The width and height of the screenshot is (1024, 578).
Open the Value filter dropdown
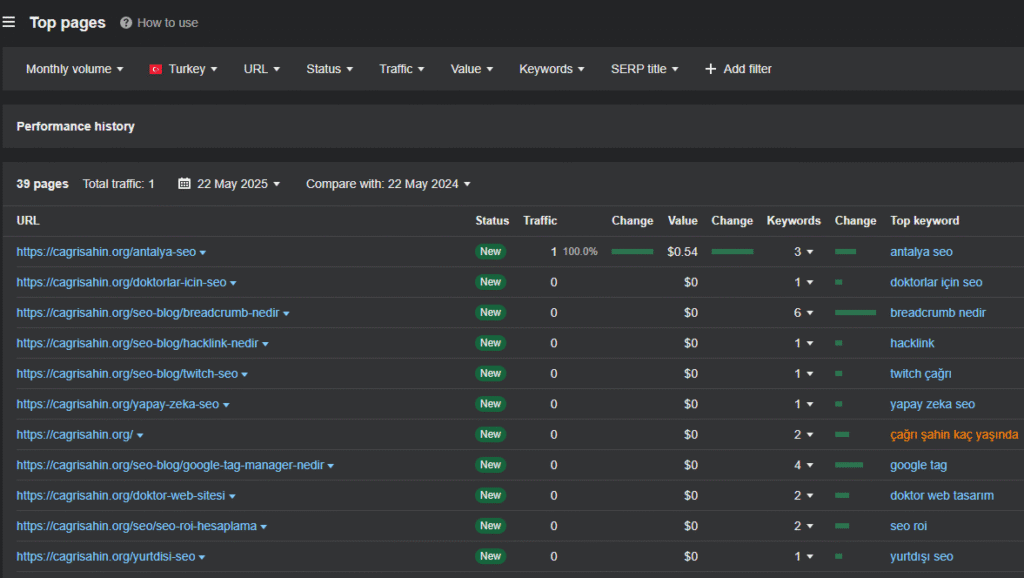[x=472, y=69]
